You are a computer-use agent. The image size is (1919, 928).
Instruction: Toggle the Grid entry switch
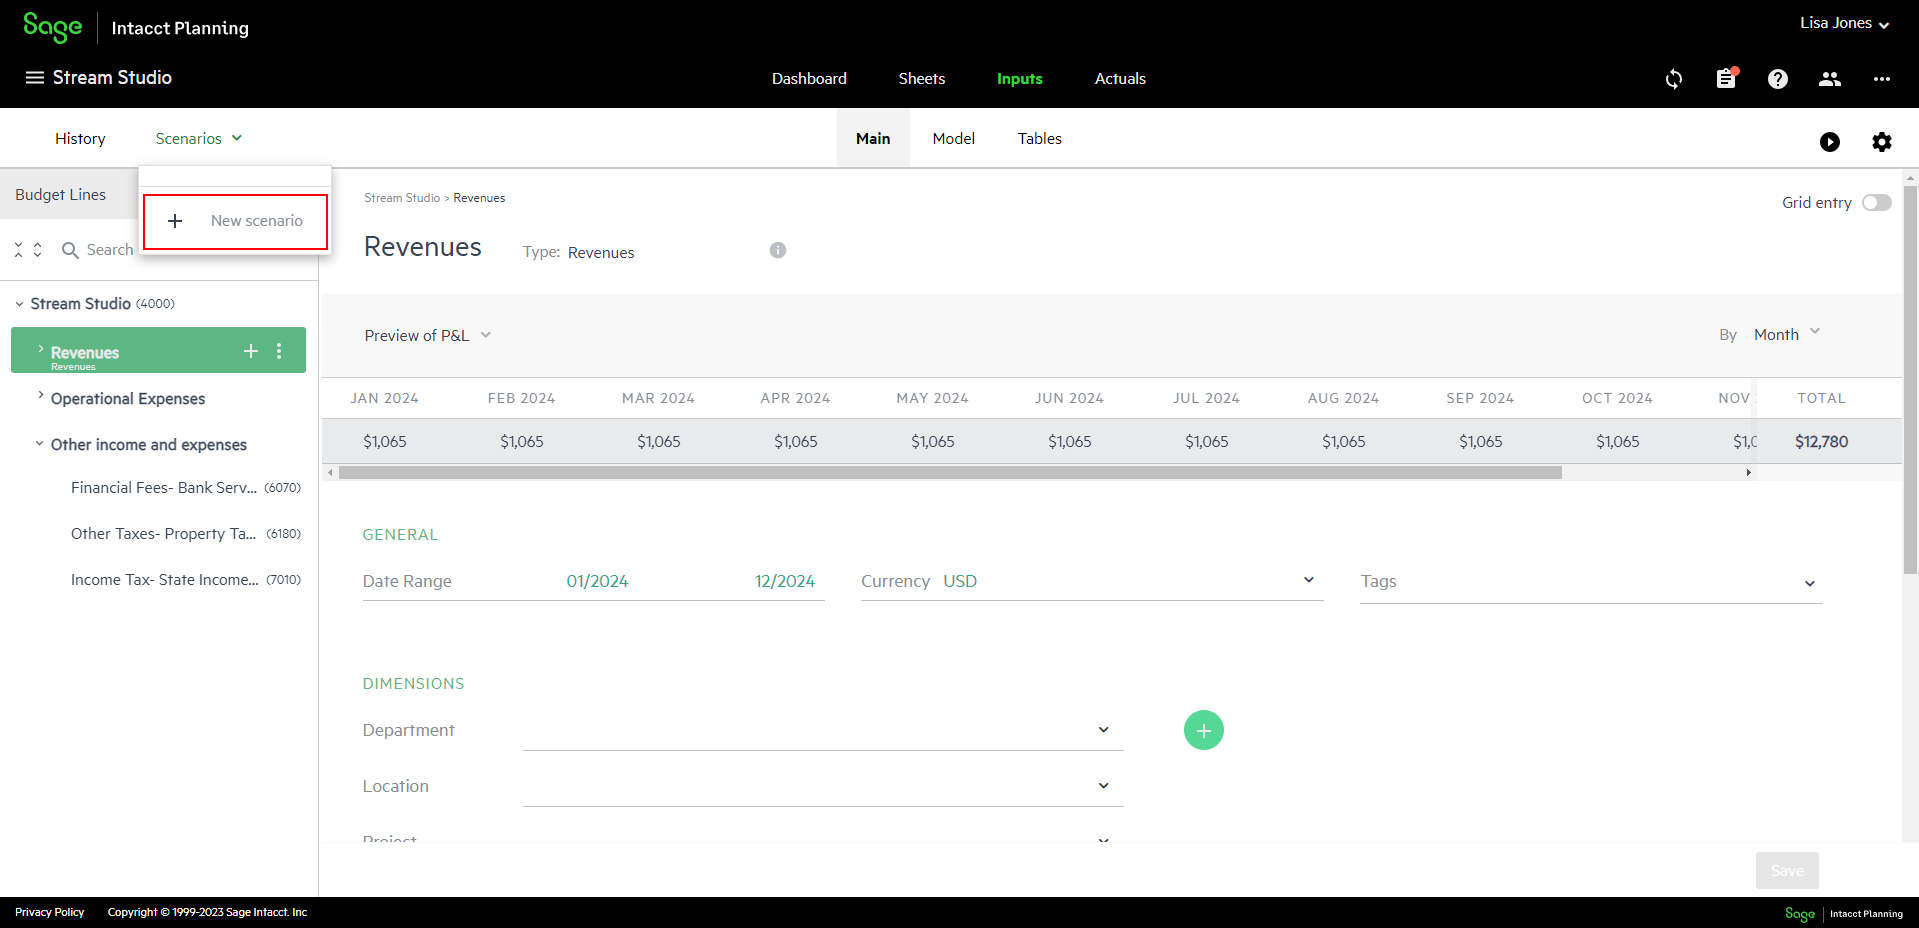point(1877,203)
